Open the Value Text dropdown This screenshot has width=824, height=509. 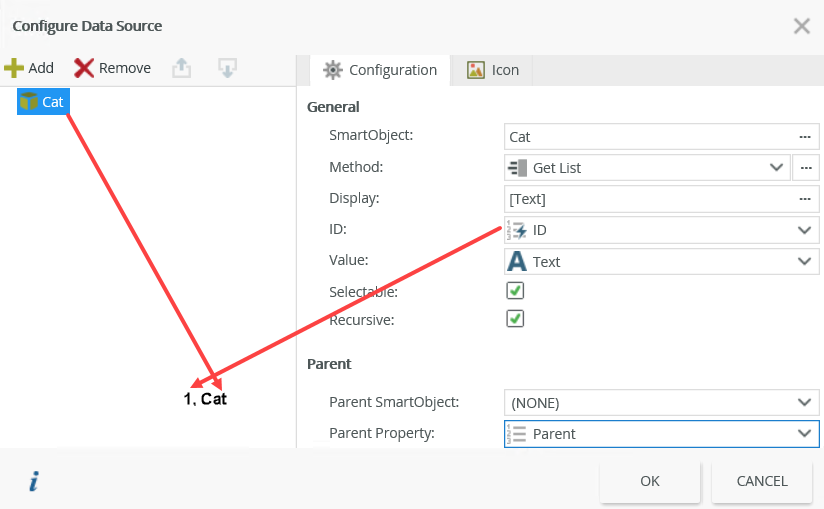[804, 261]
